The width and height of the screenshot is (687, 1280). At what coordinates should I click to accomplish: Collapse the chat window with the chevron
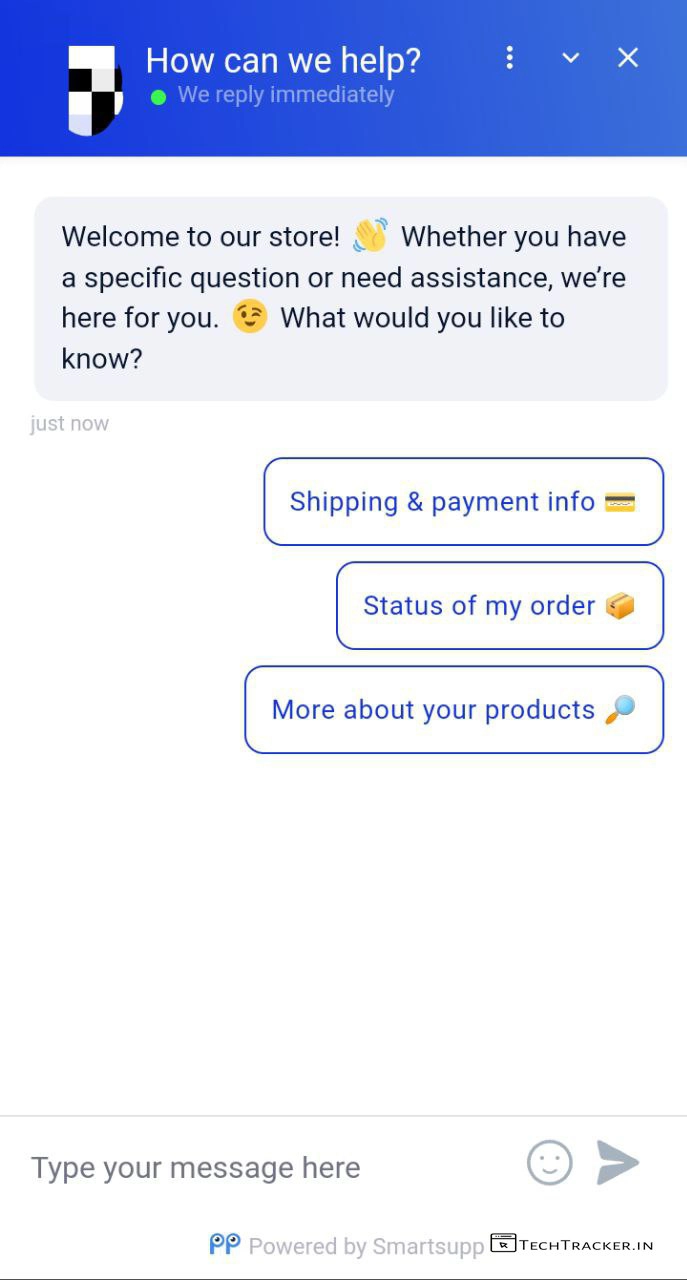[571, 58]
